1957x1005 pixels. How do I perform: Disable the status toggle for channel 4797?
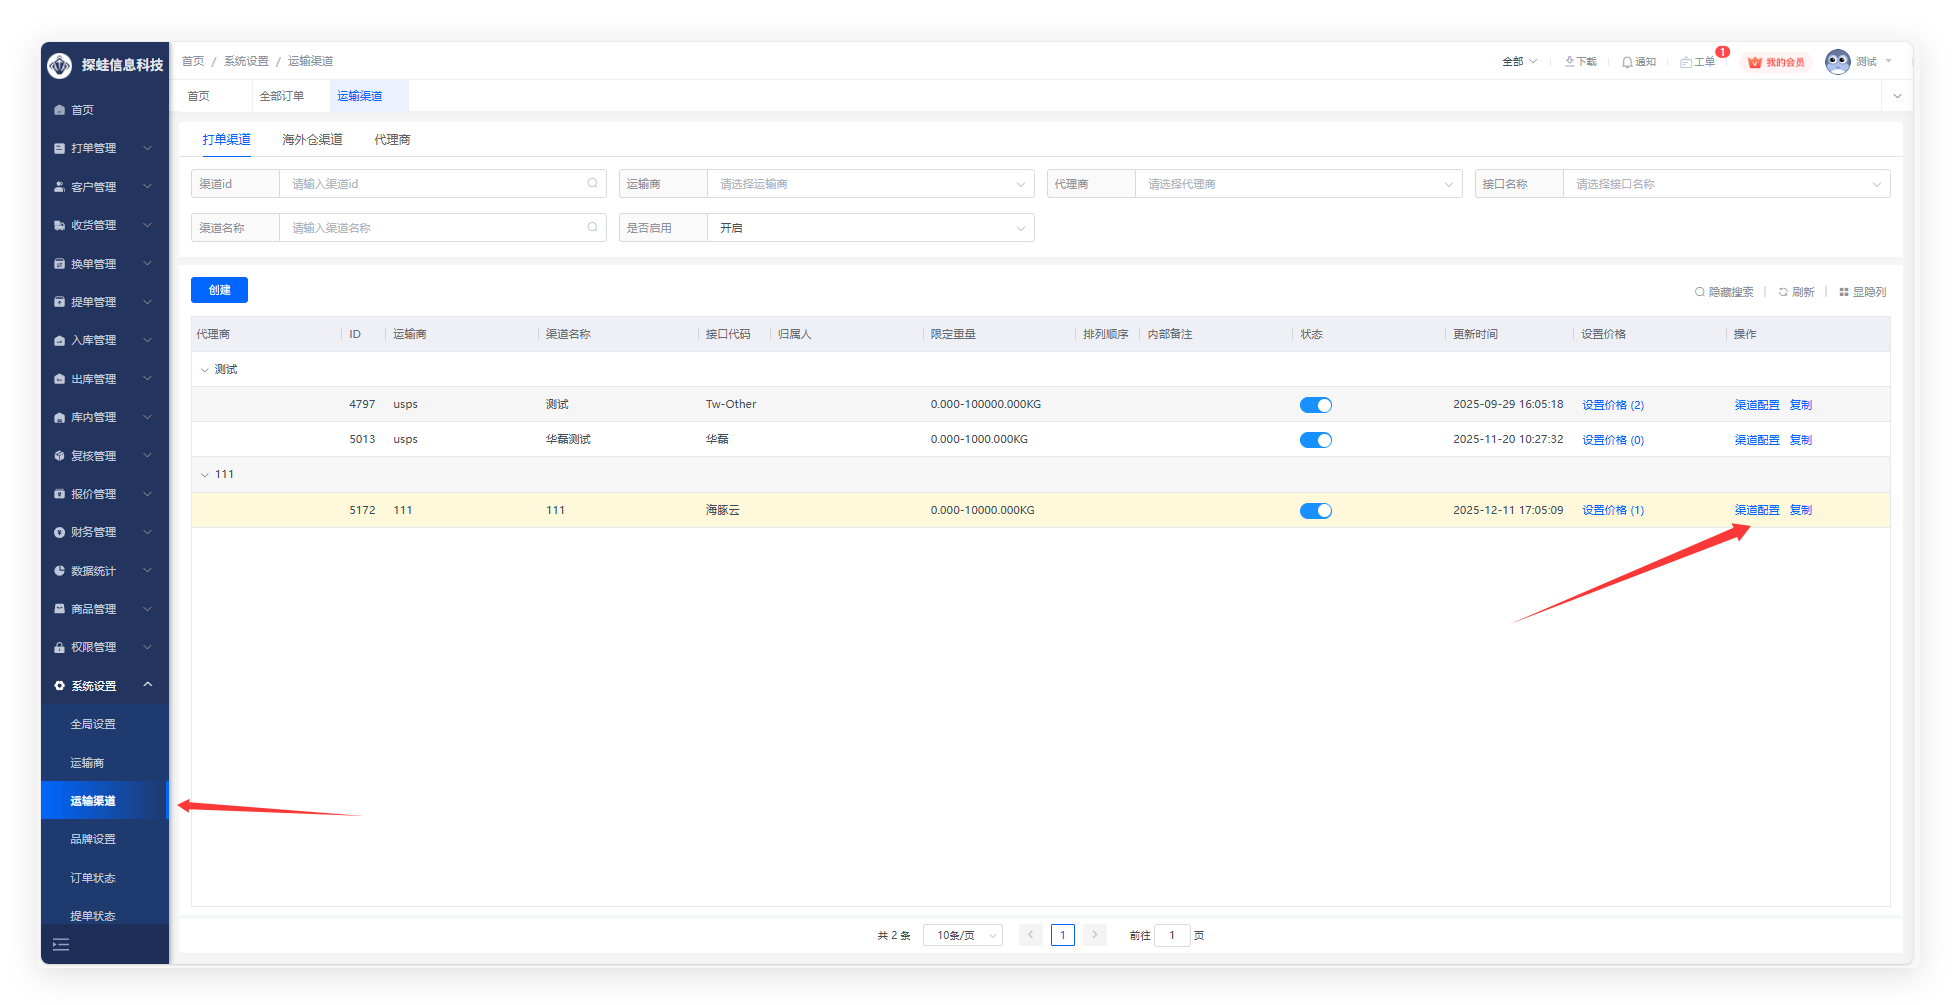point(1315,405)
